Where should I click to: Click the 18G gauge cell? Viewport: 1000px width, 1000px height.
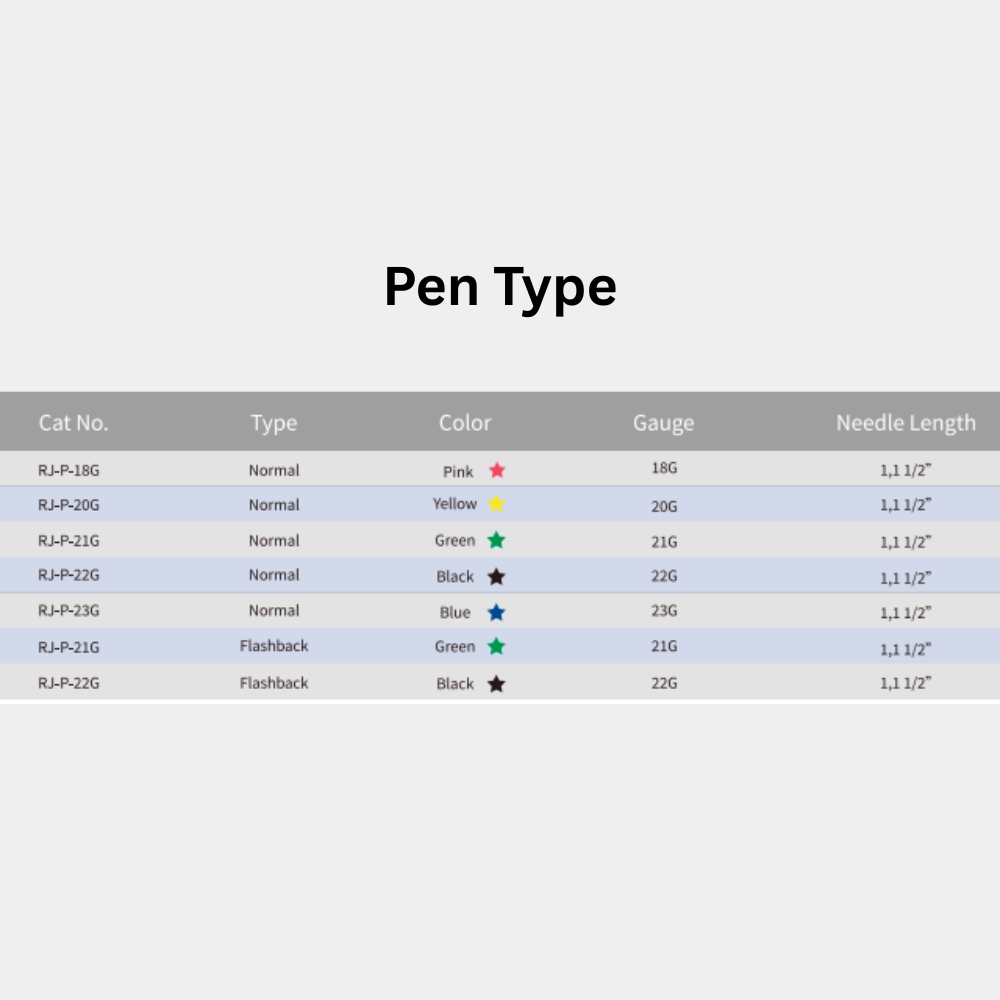[664, 468]
